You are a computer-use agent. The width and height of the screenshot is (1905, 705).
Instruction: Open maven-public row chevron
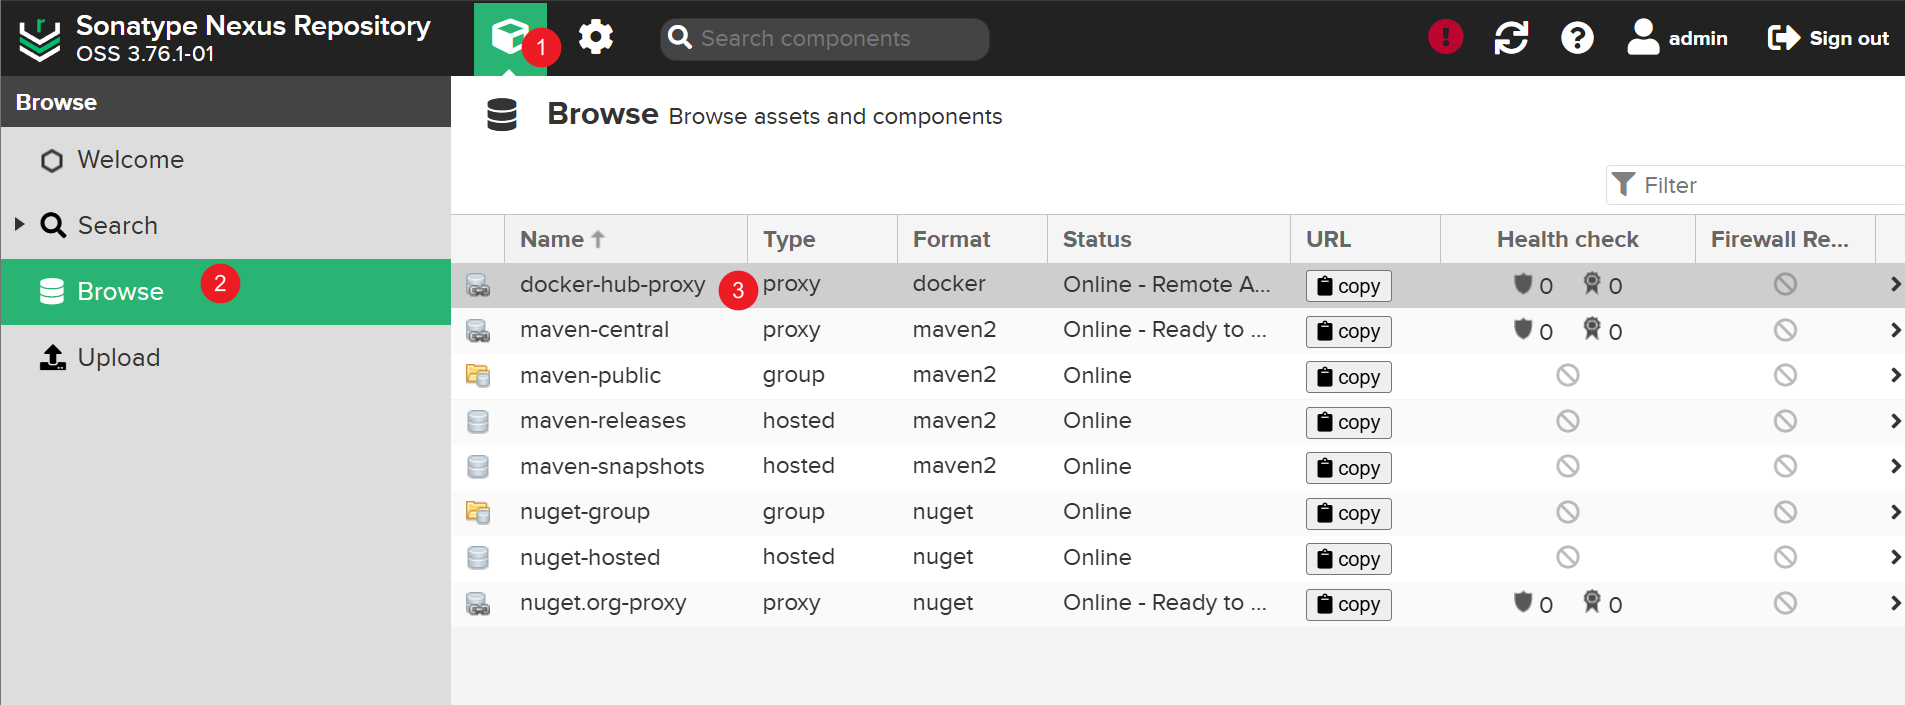pyautogui.click(x=1895, y=375)
